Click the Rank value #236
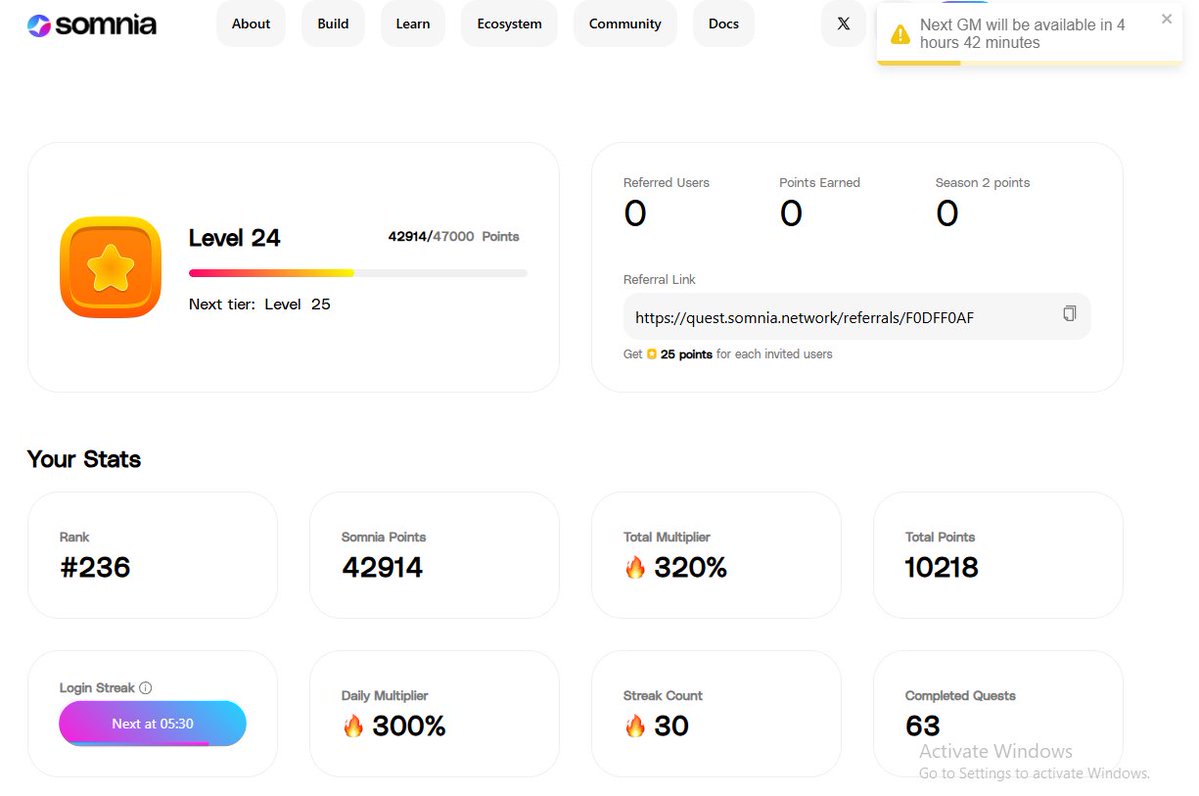 coord(95,567)
